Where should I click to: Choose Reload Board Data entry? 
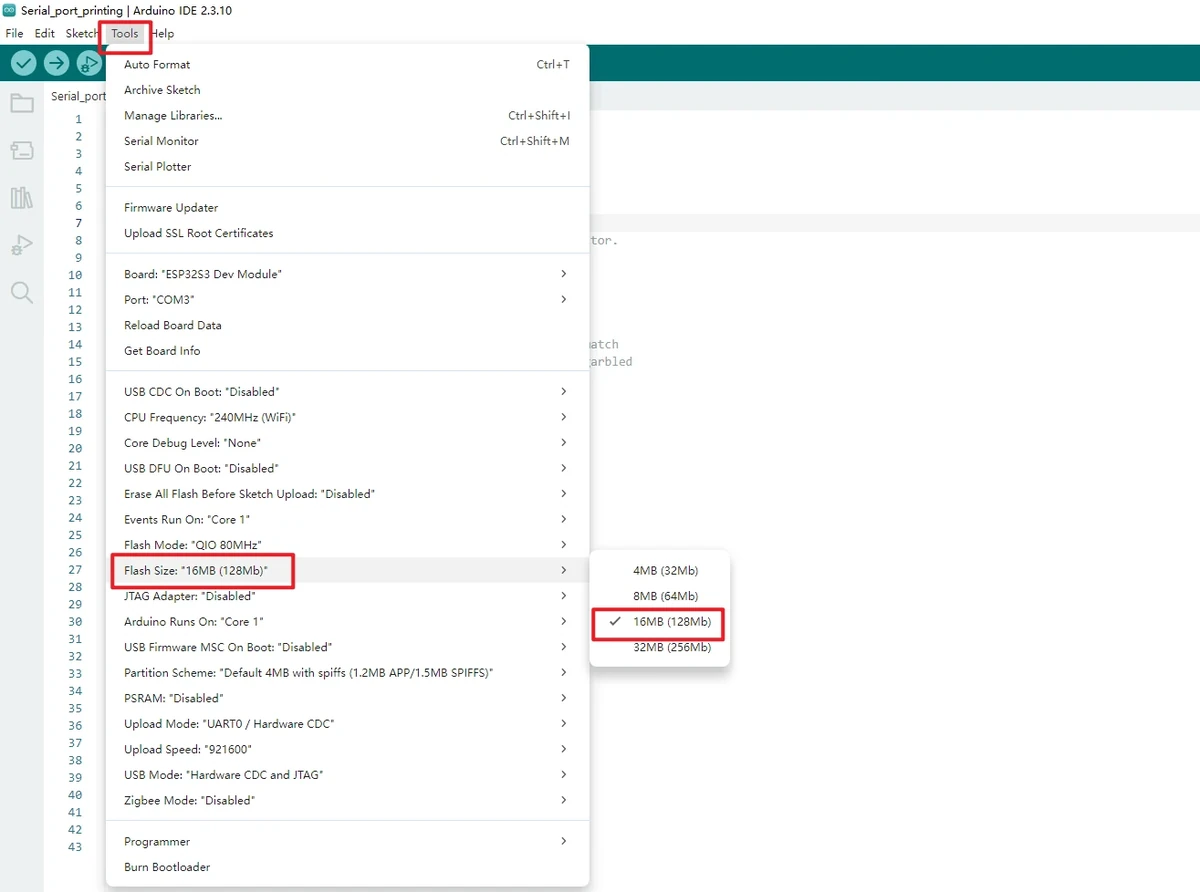(x=348, y=325)
